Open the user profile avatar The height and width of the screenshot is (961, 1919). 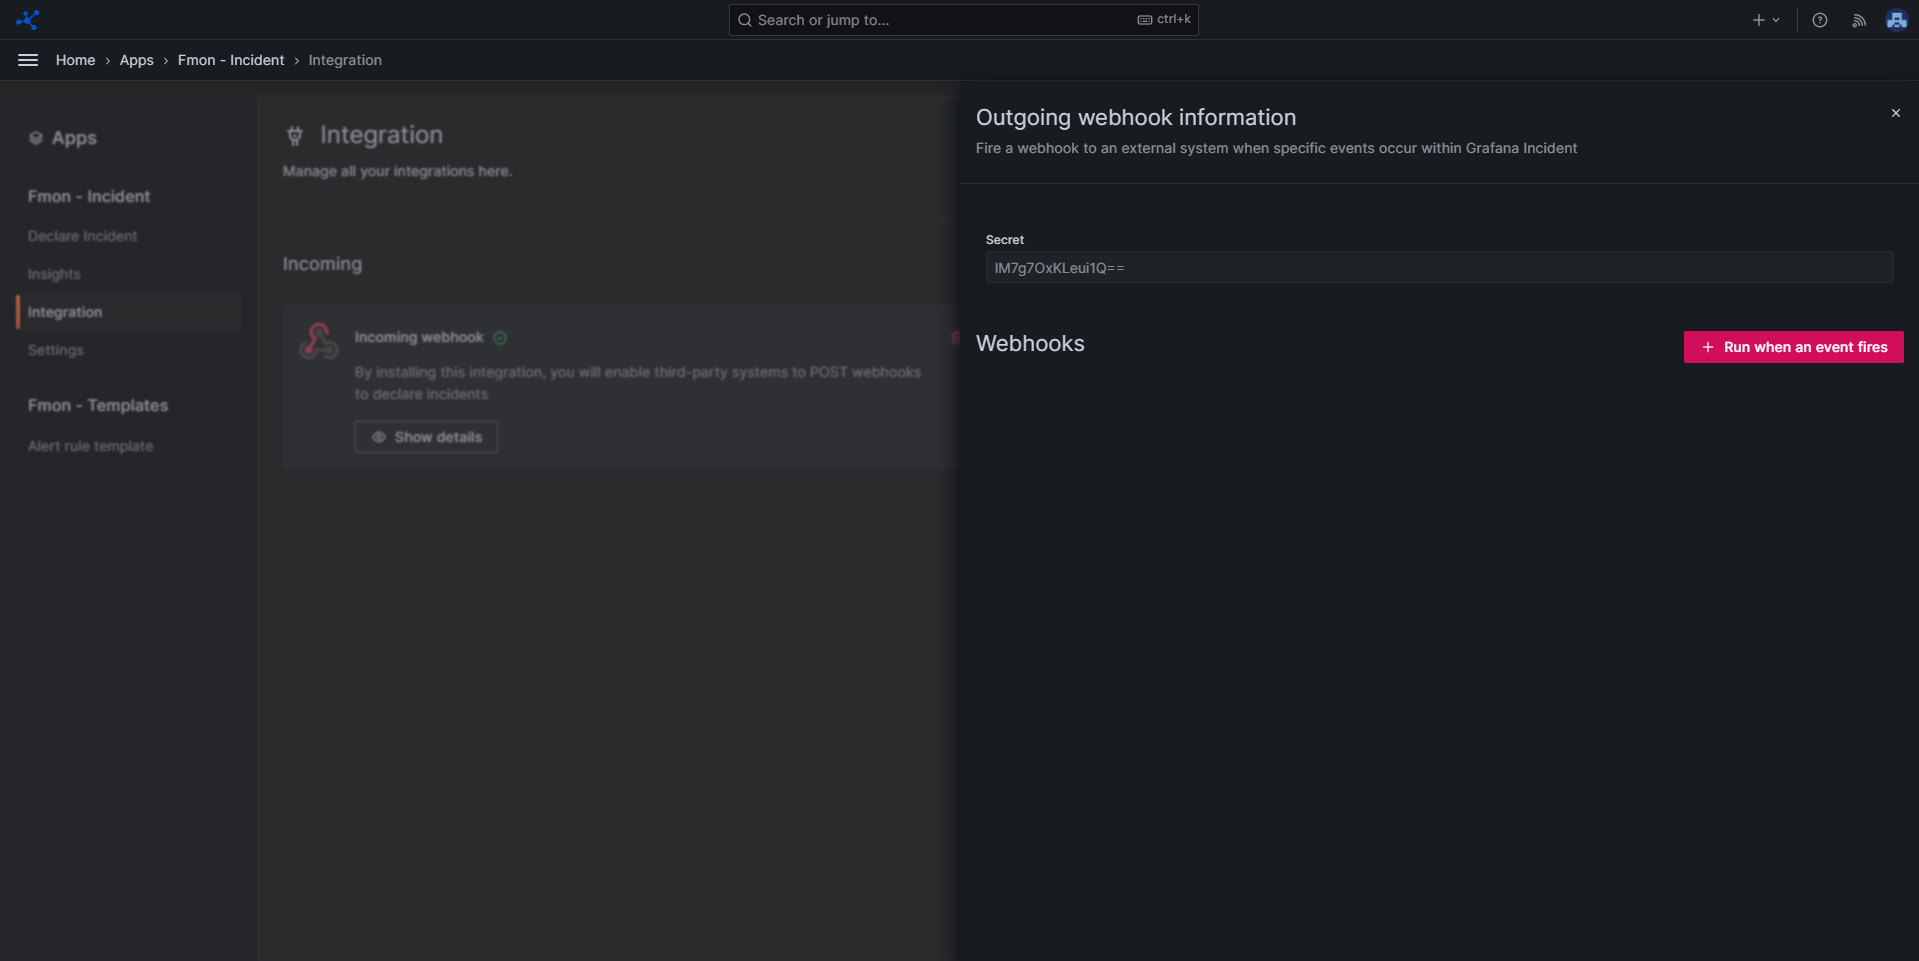(x=1896, y=20)
